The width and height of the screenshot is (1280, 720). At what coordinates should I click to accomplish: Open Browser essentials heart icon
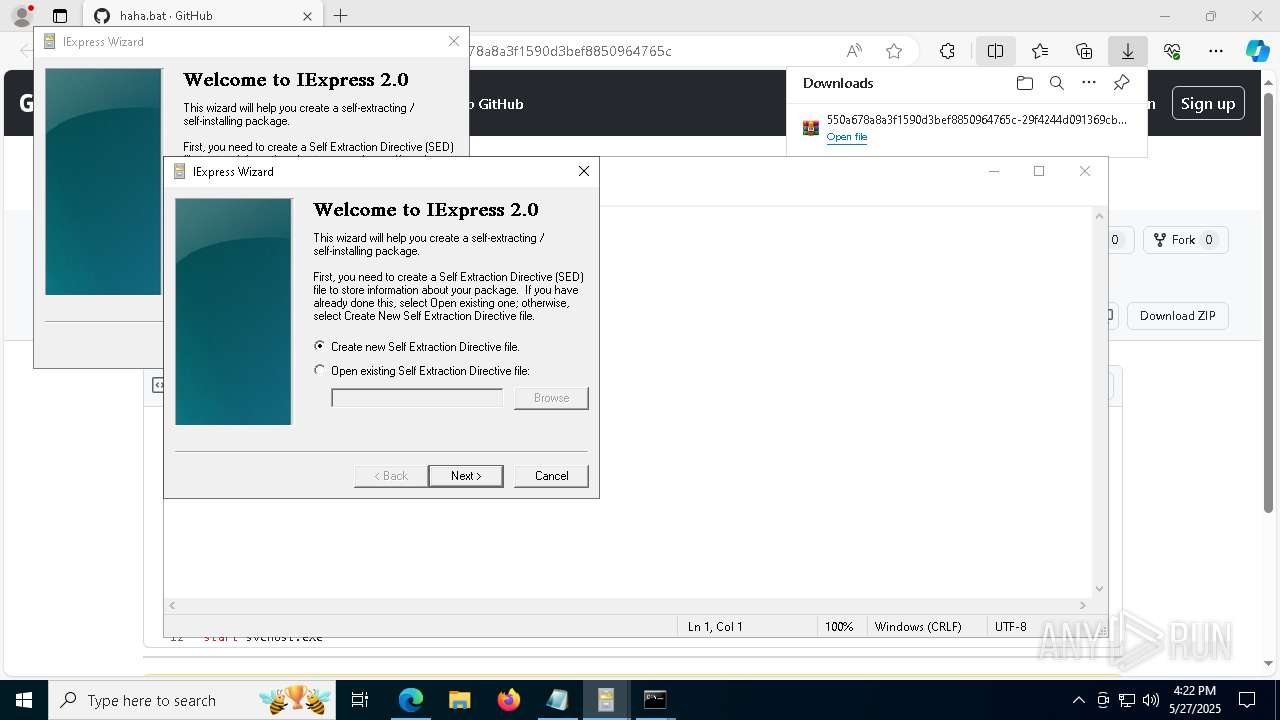pyautogui.click(x=1172, y=51)
